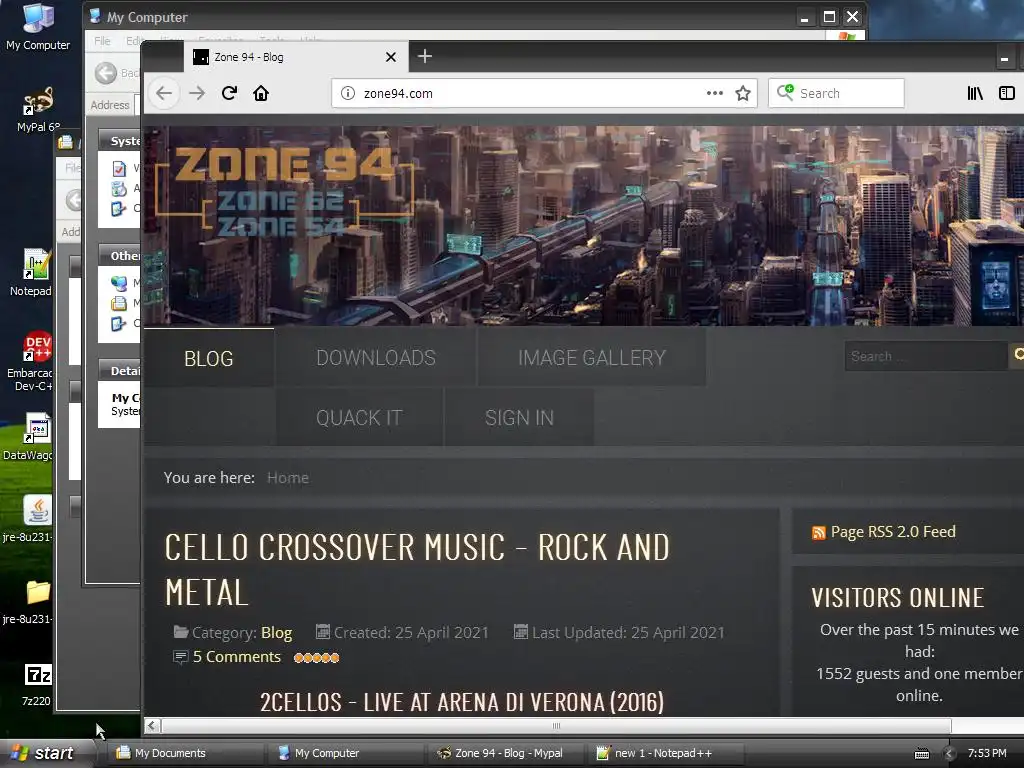Open the BLOG navigation item
The height and width of the screenshot is (768, 1024).
(208, 358)
